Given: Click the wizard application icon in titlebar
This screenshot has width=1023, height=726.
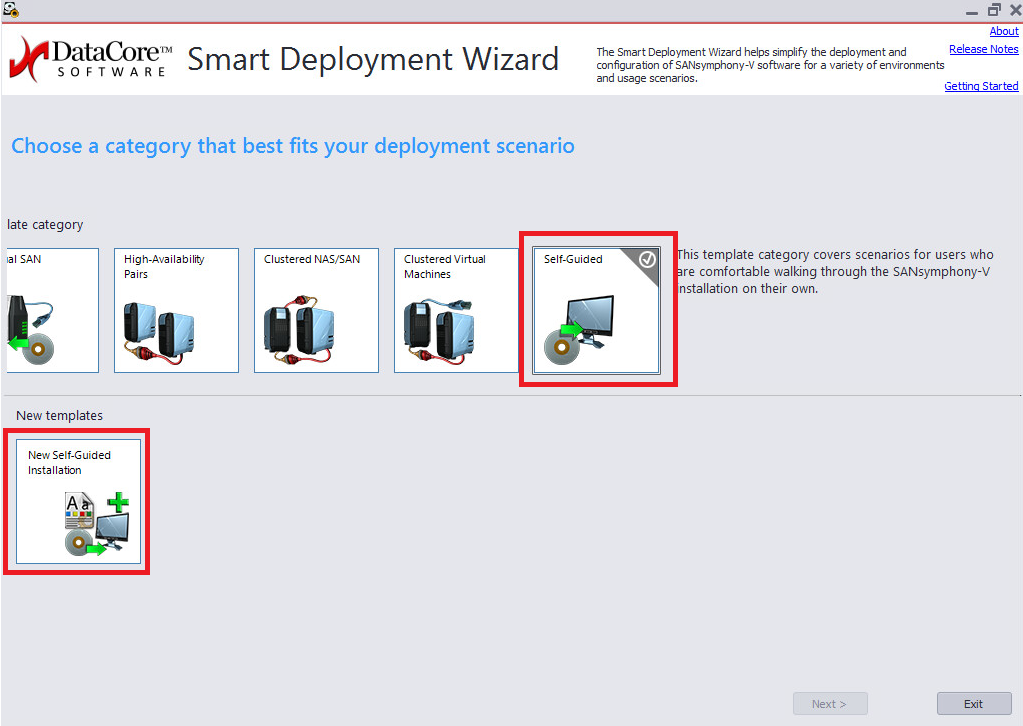Looking at the screenshot, I should (11, 9).
